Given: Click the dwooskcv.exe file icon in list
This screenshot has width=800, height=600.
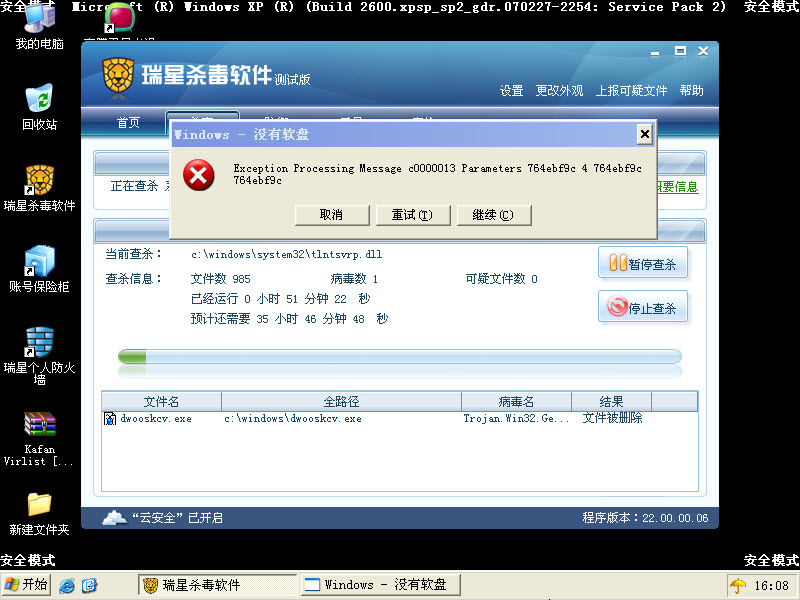Looking at the screenshot, I should (110, 418).
